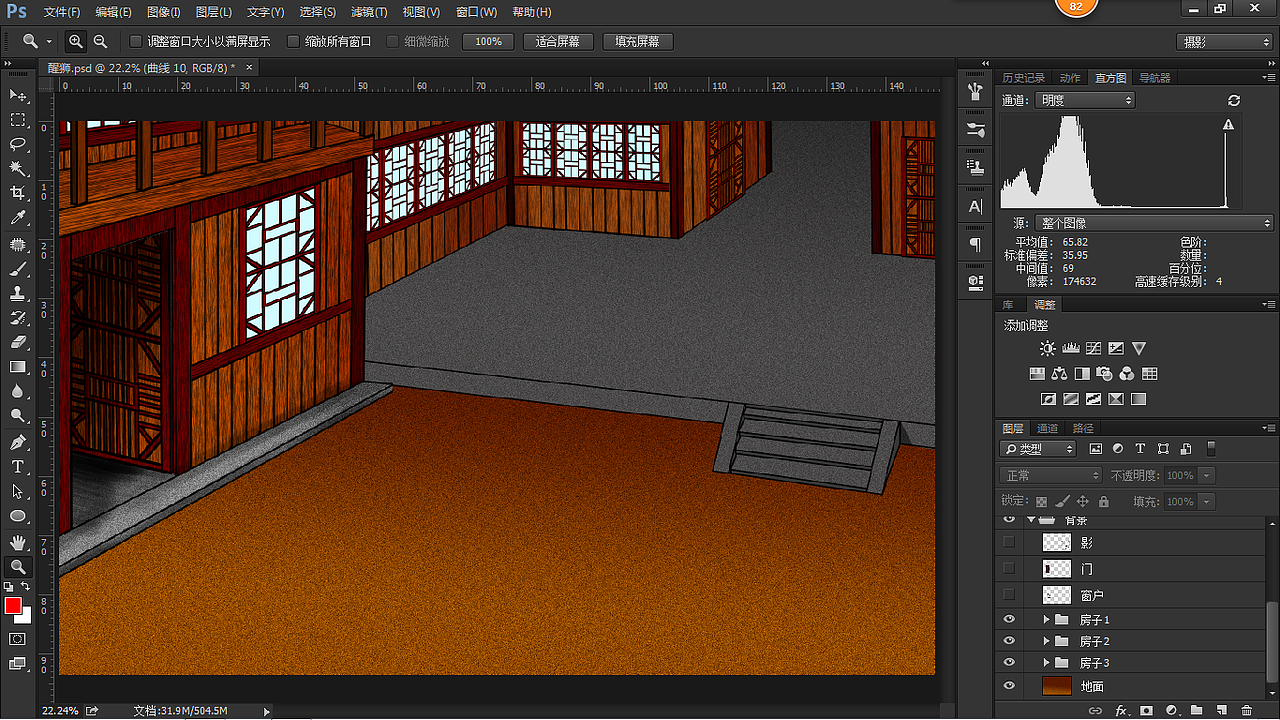1280x720 pixels.
Task: Add a Curves adjustment
Action: [x=1093, y=349]
